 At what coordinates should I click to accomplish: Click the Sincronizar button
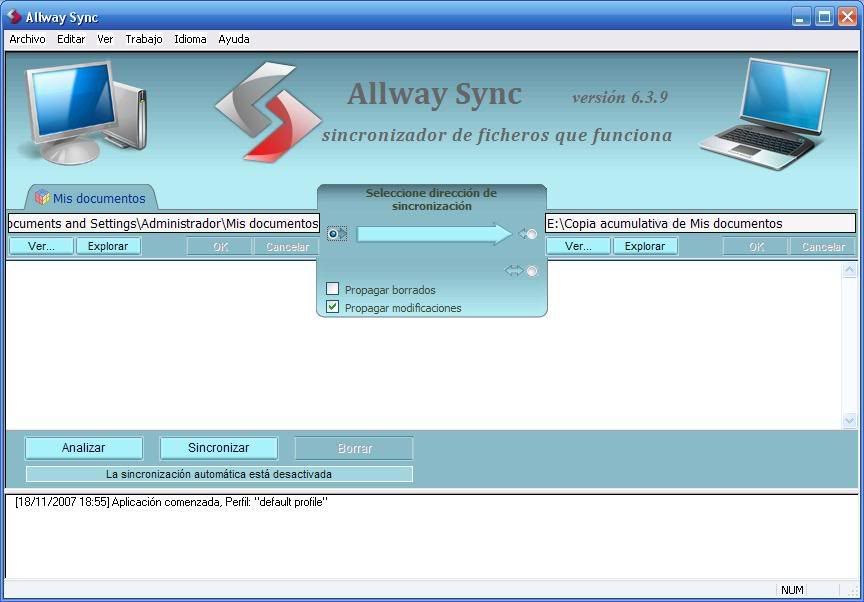(x=219, y=448)
